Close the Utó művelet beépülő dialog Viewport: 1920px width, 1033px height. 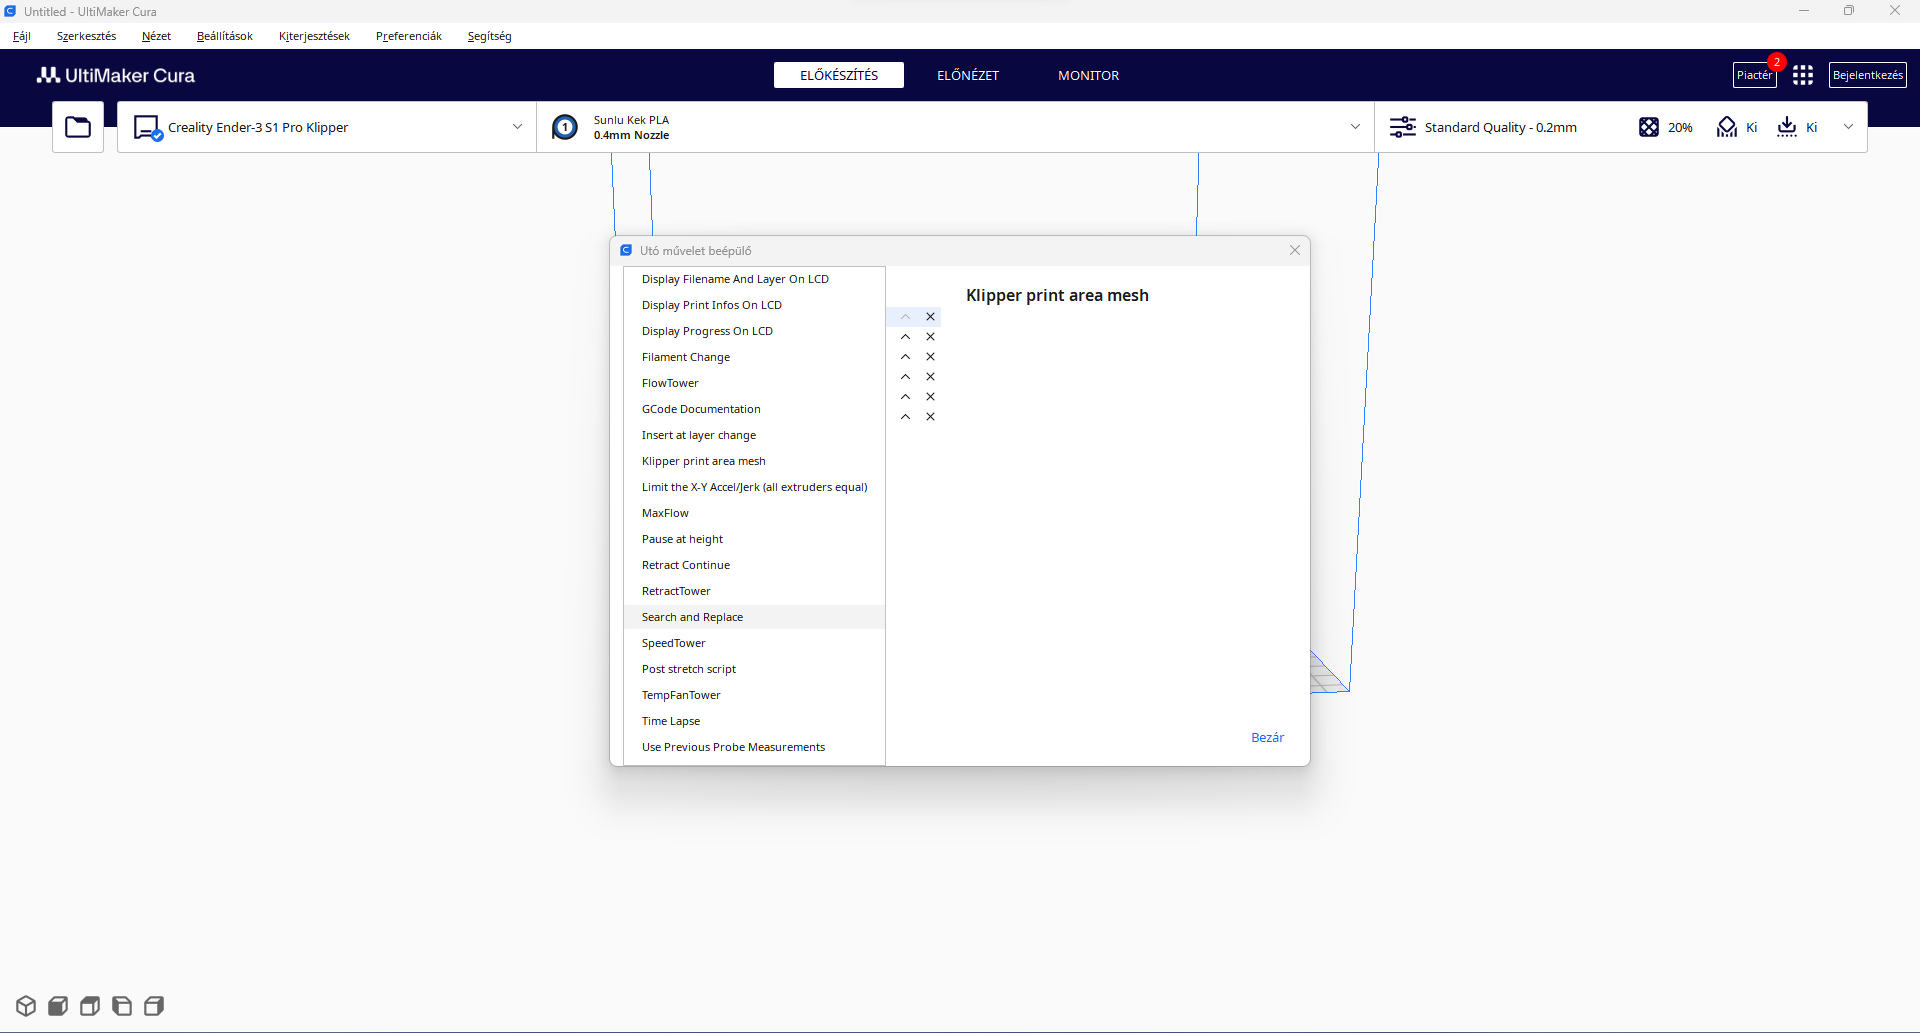(1295, 250)
